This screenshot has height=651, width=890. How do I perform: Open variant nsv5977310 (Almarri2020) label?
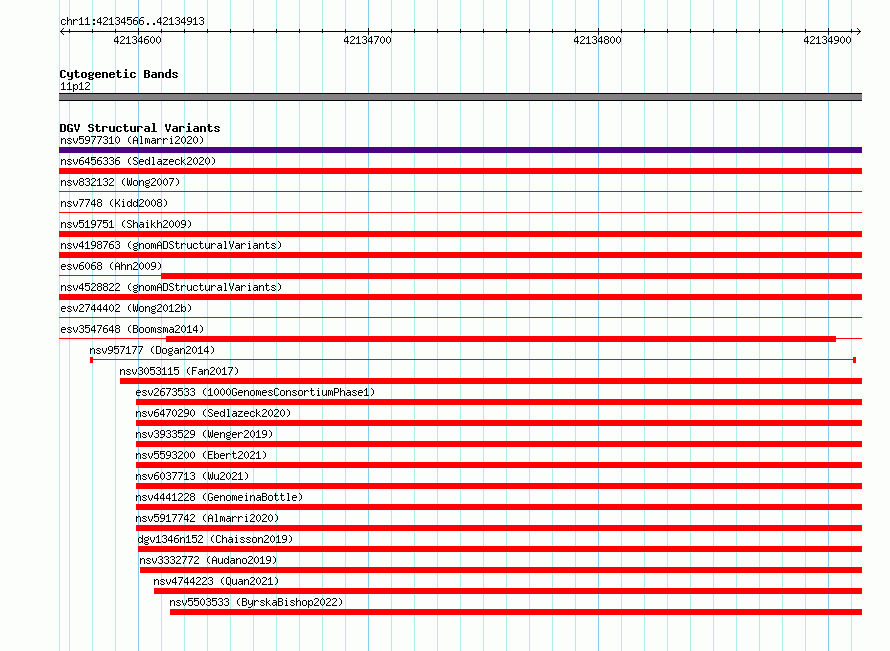click(132, 140)
